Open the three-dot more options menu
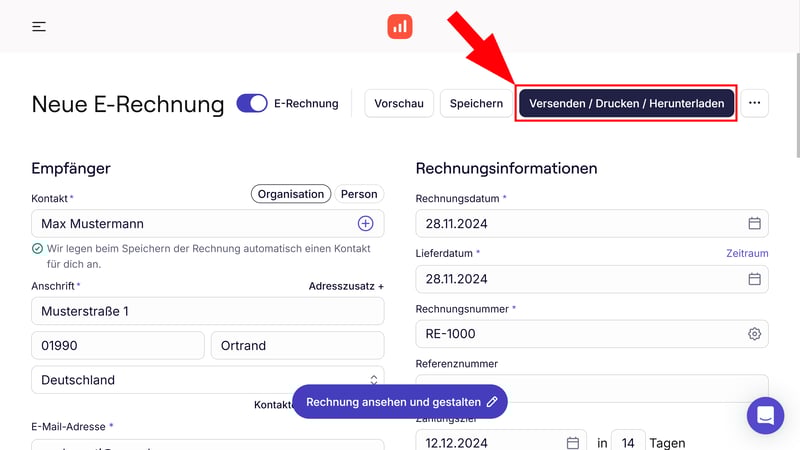 [755, 103]
